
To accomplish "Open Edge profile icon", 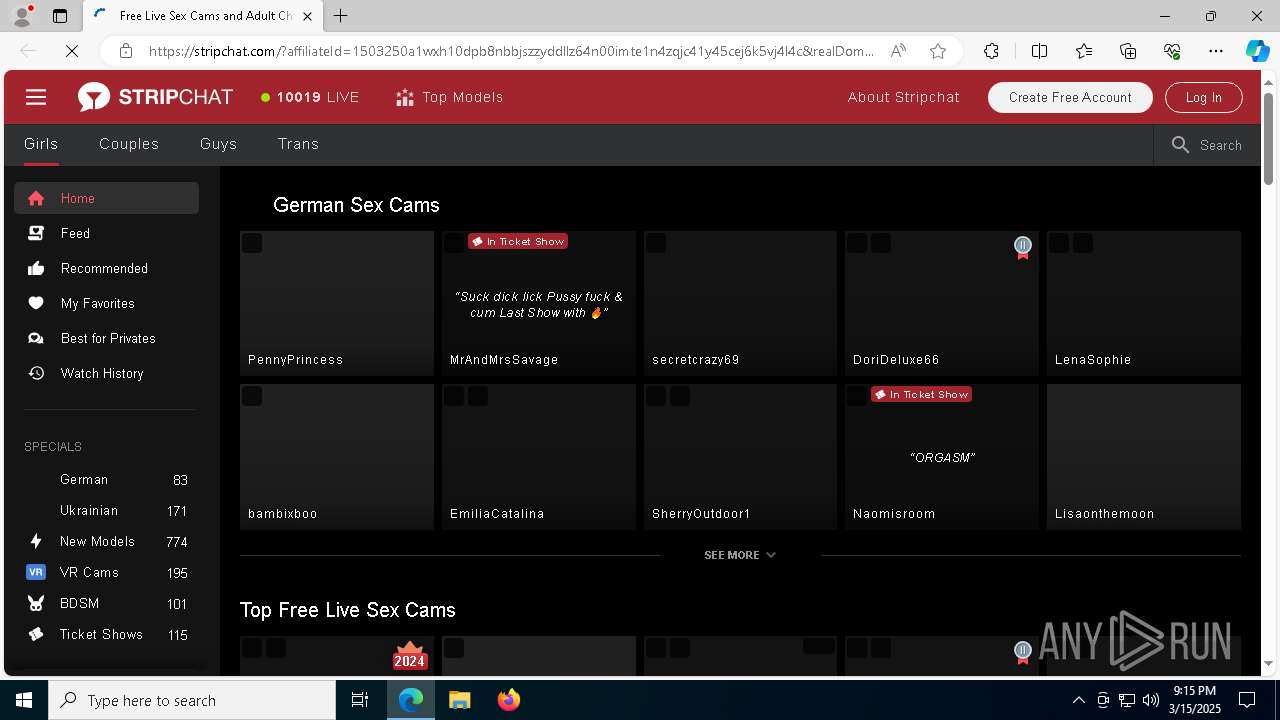I will click(21, 16).
